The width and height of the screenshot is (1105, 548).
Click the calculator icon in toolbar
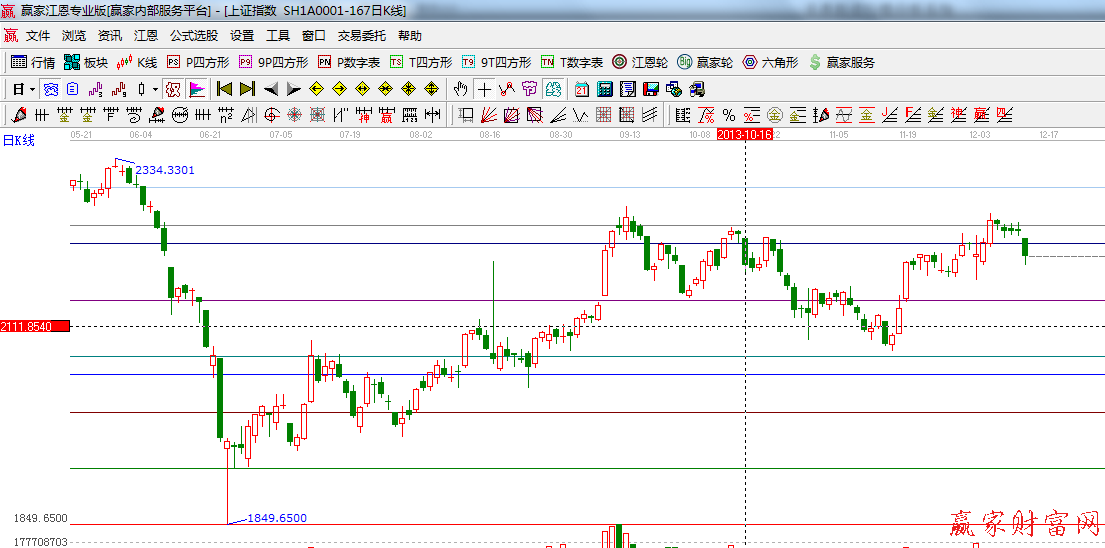click(604, 89)
